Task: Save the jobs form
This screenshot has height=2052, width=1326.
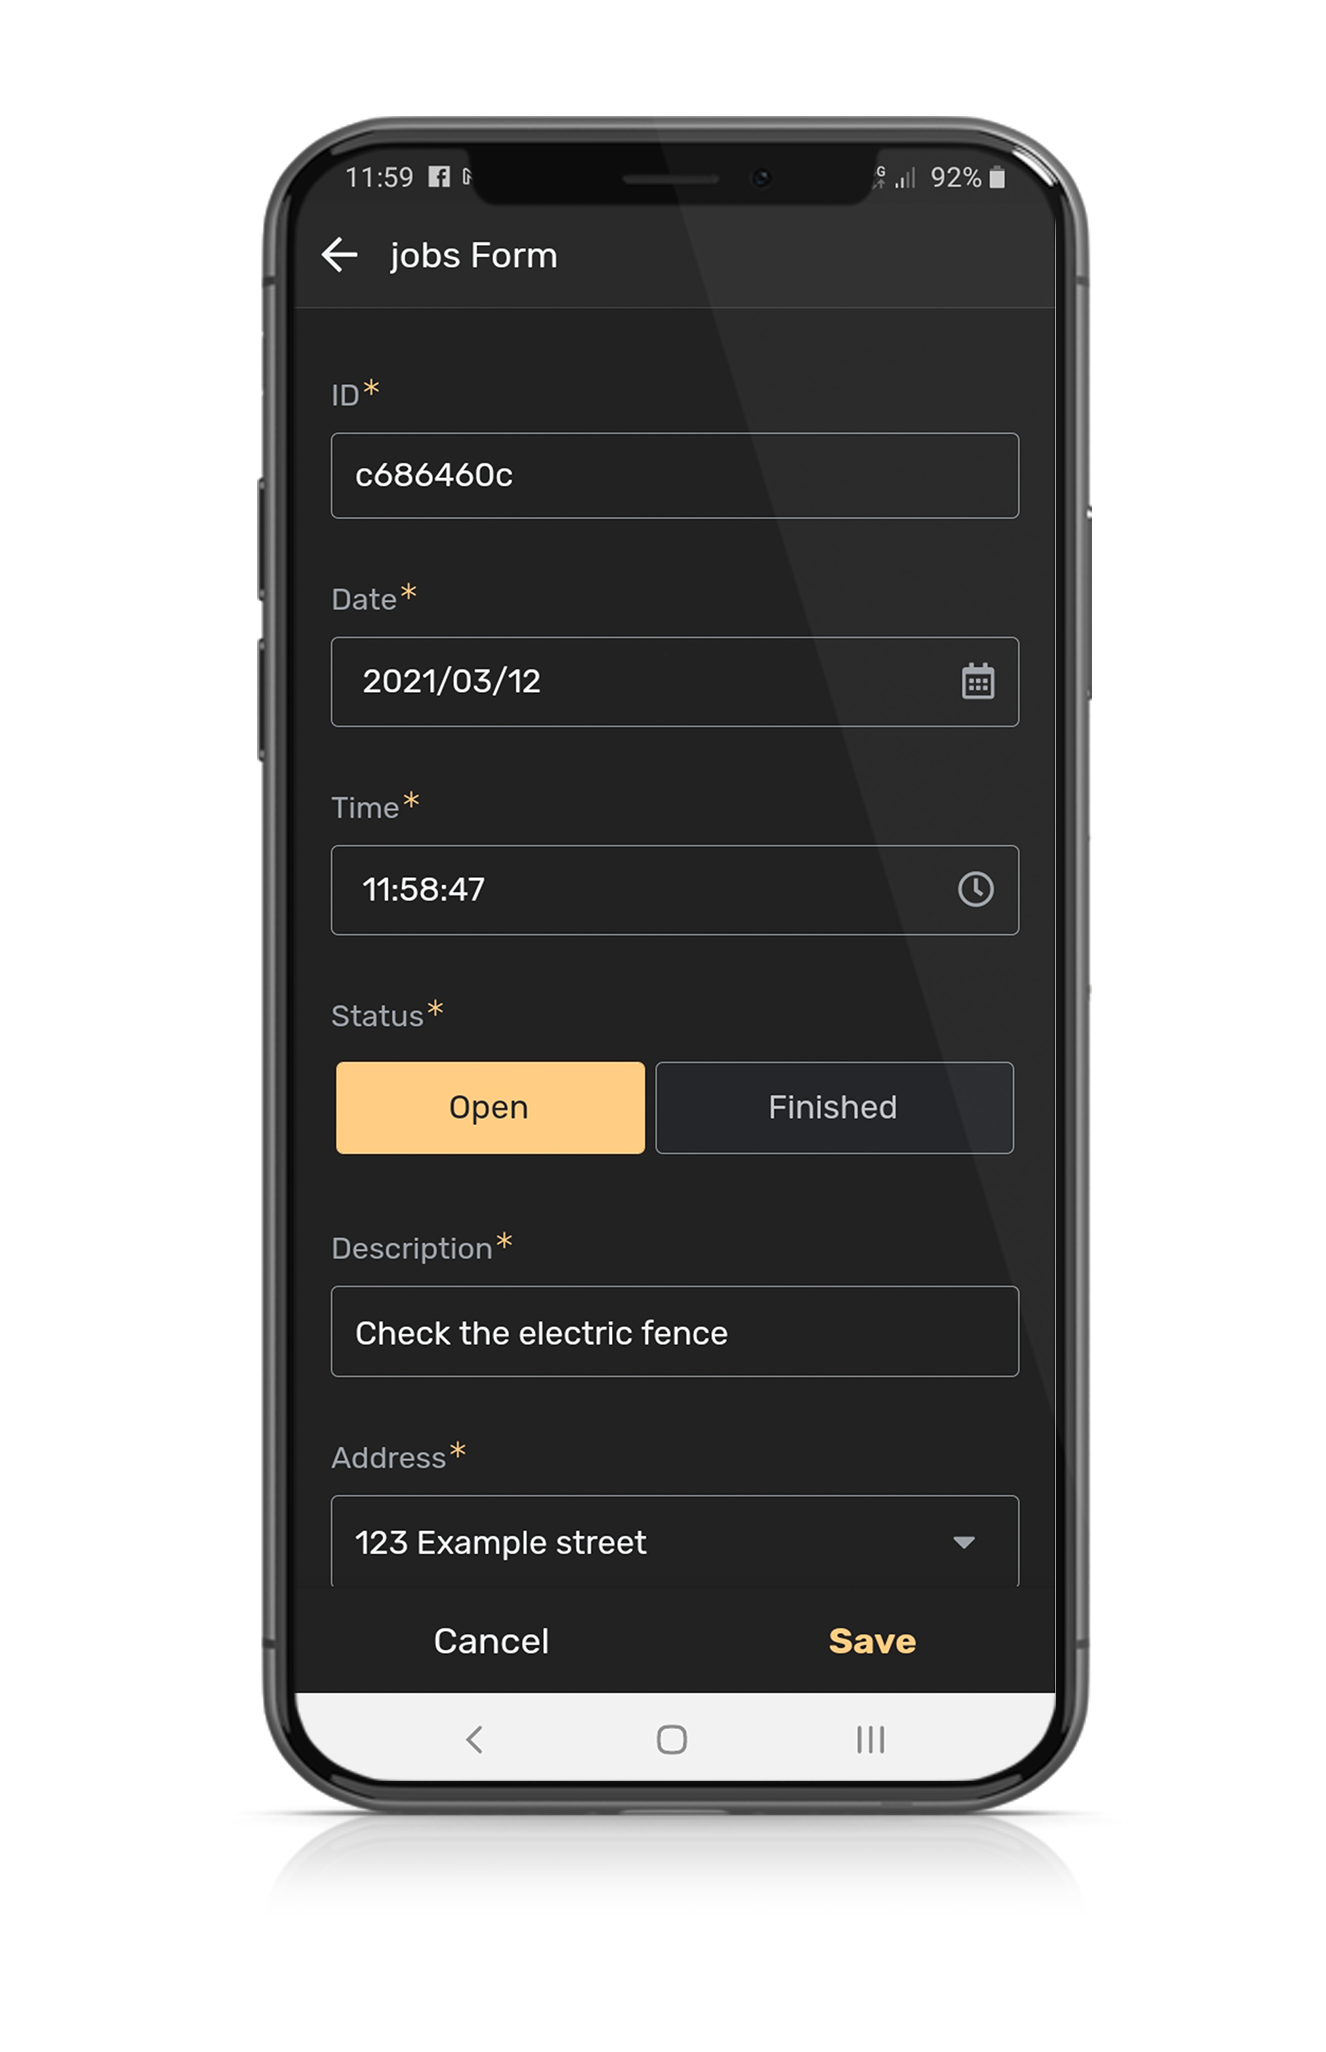Action: (872, 1641)
